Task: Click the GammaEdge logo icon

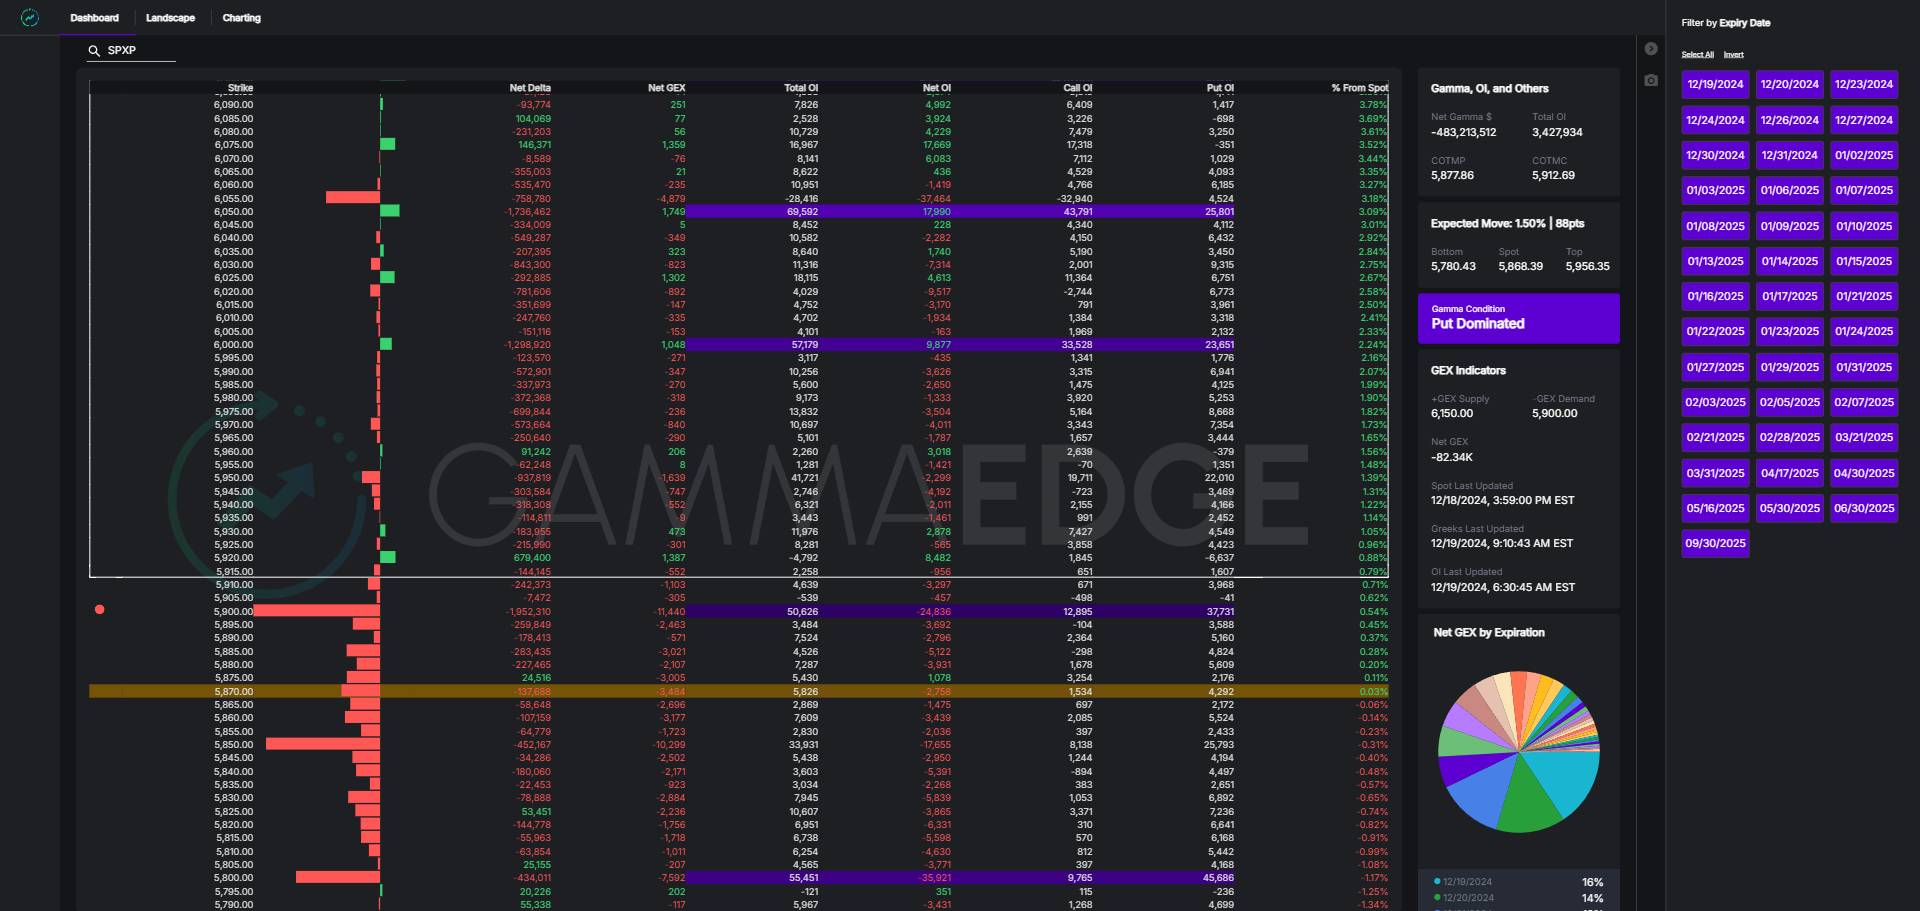Action: tap(30, 18)
